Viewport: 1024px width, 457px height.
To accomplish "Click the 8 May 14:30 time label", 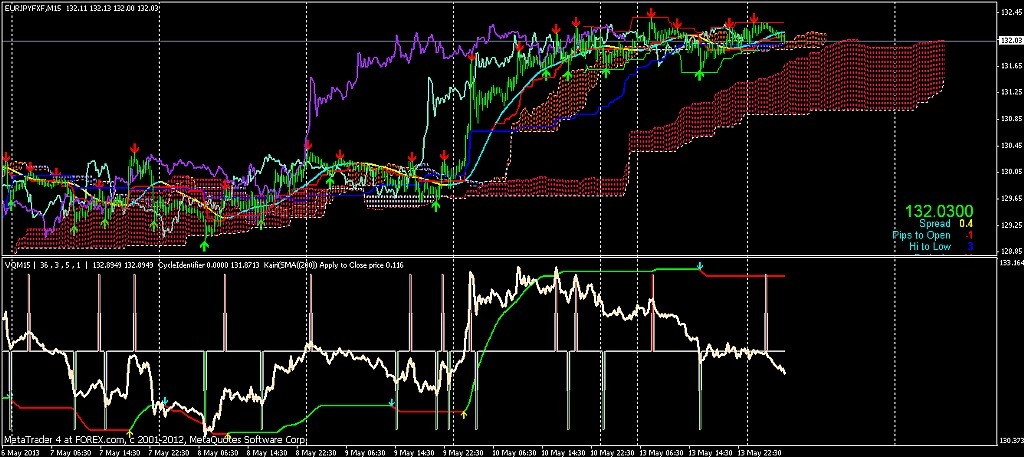I will point(268,452).
